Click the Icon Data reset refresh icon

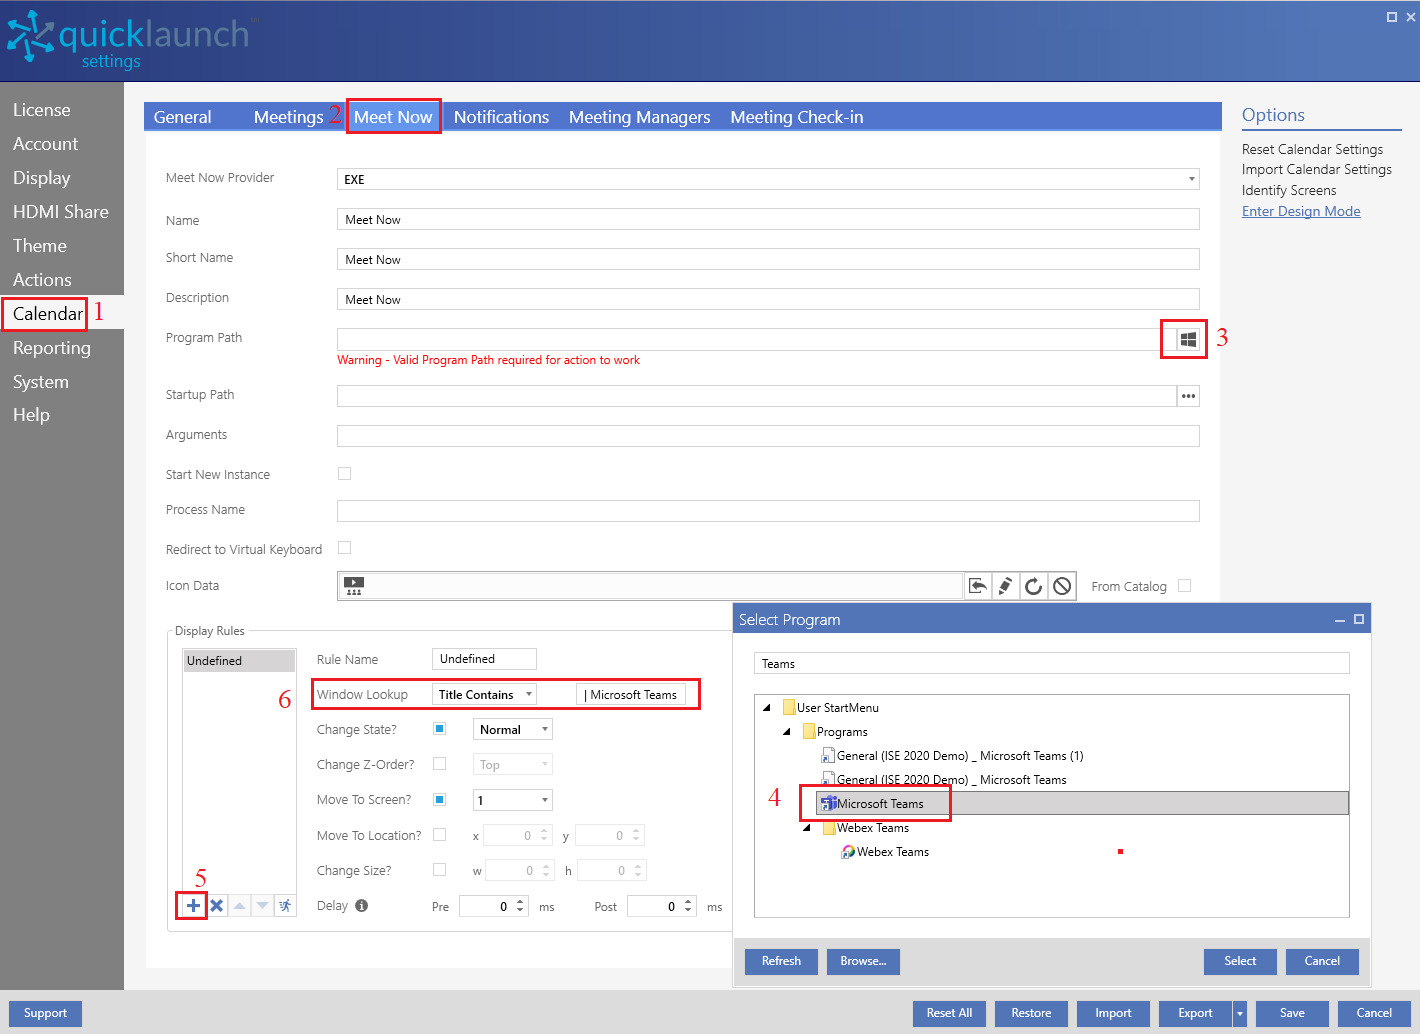(1034, 586)
